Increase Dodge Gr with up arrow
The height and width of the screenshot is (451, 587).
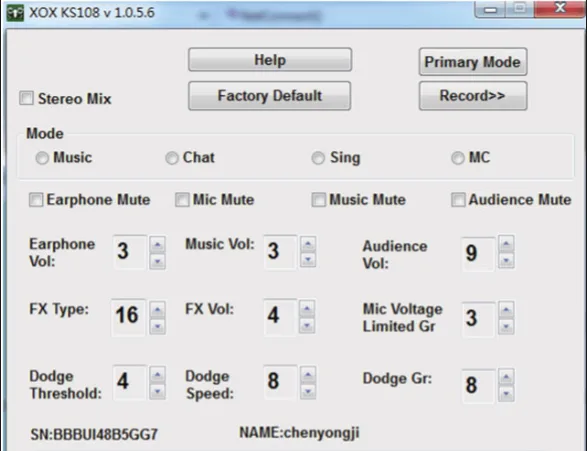pyautogui.click(x=506, y=377)
